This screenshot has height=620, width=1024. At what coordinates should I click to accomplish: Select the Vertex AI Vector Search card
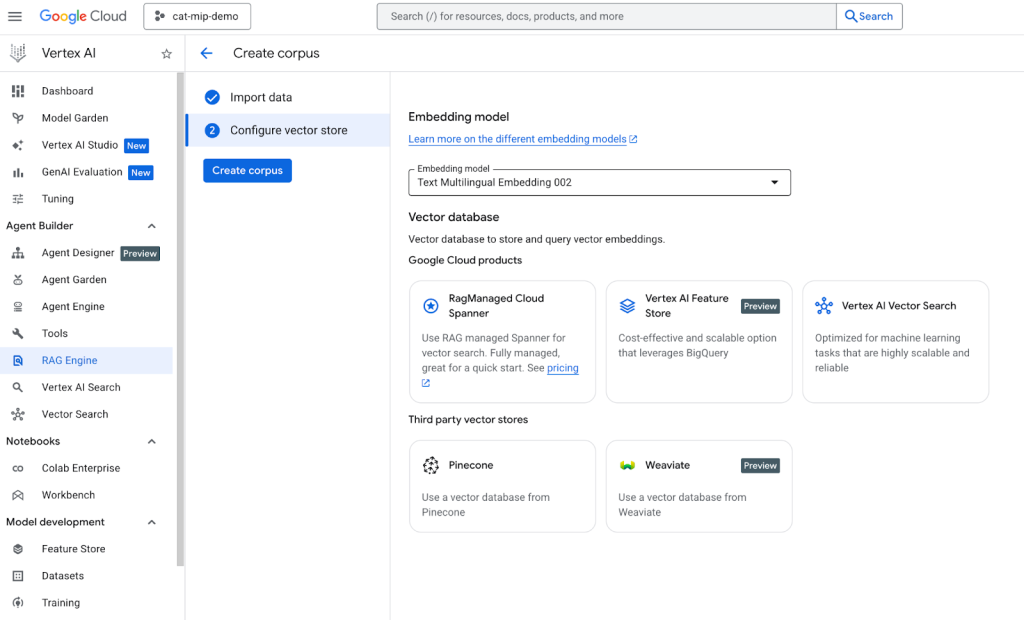coord(895,341)
